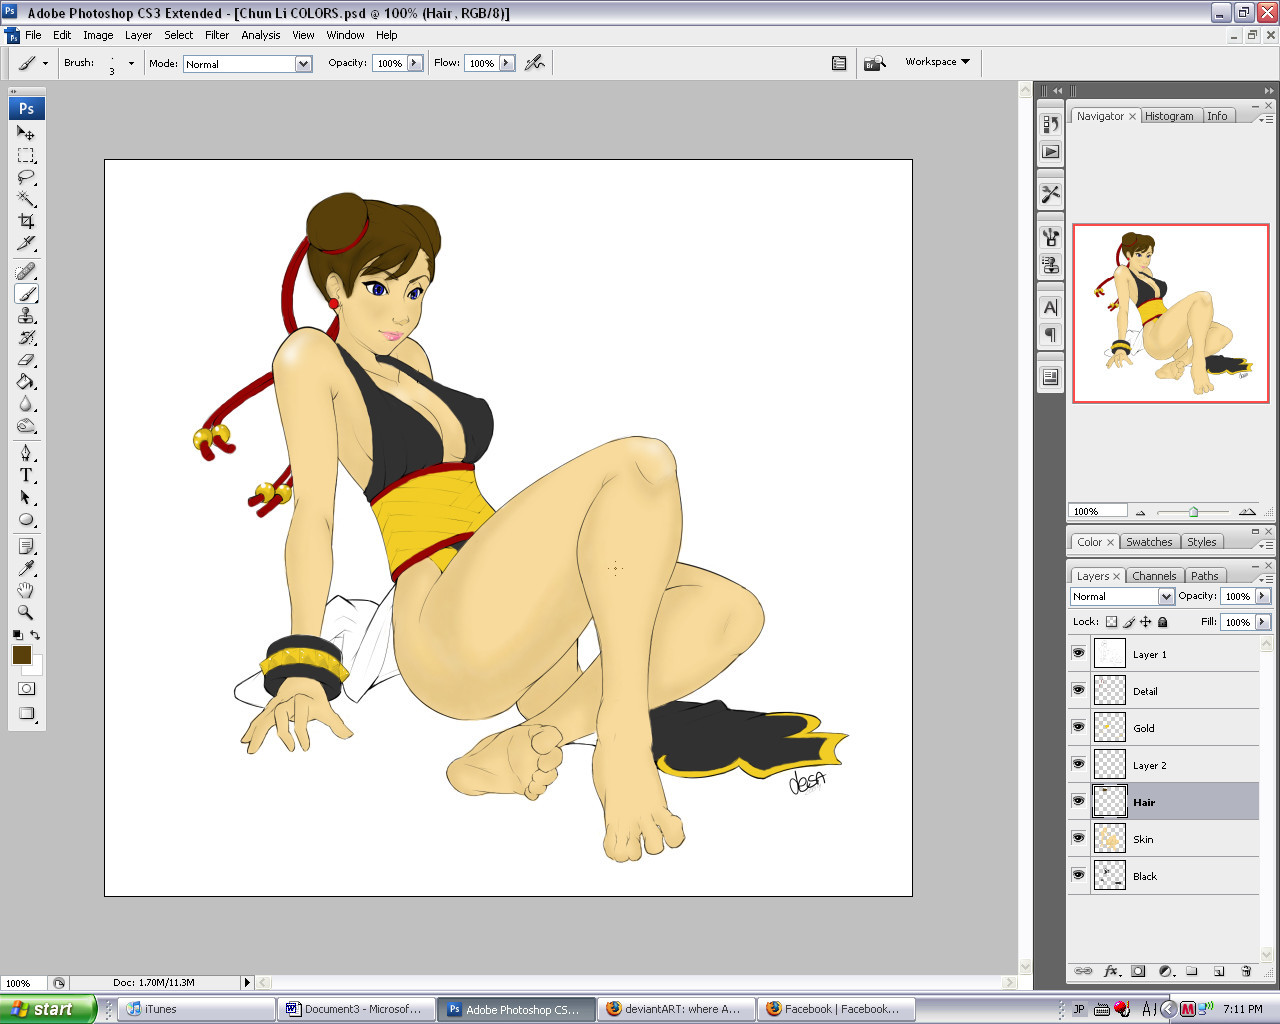Screen dimensions: 1280x1024
Task: Open the layer styles fx menu
Action: click(1111, 971)
